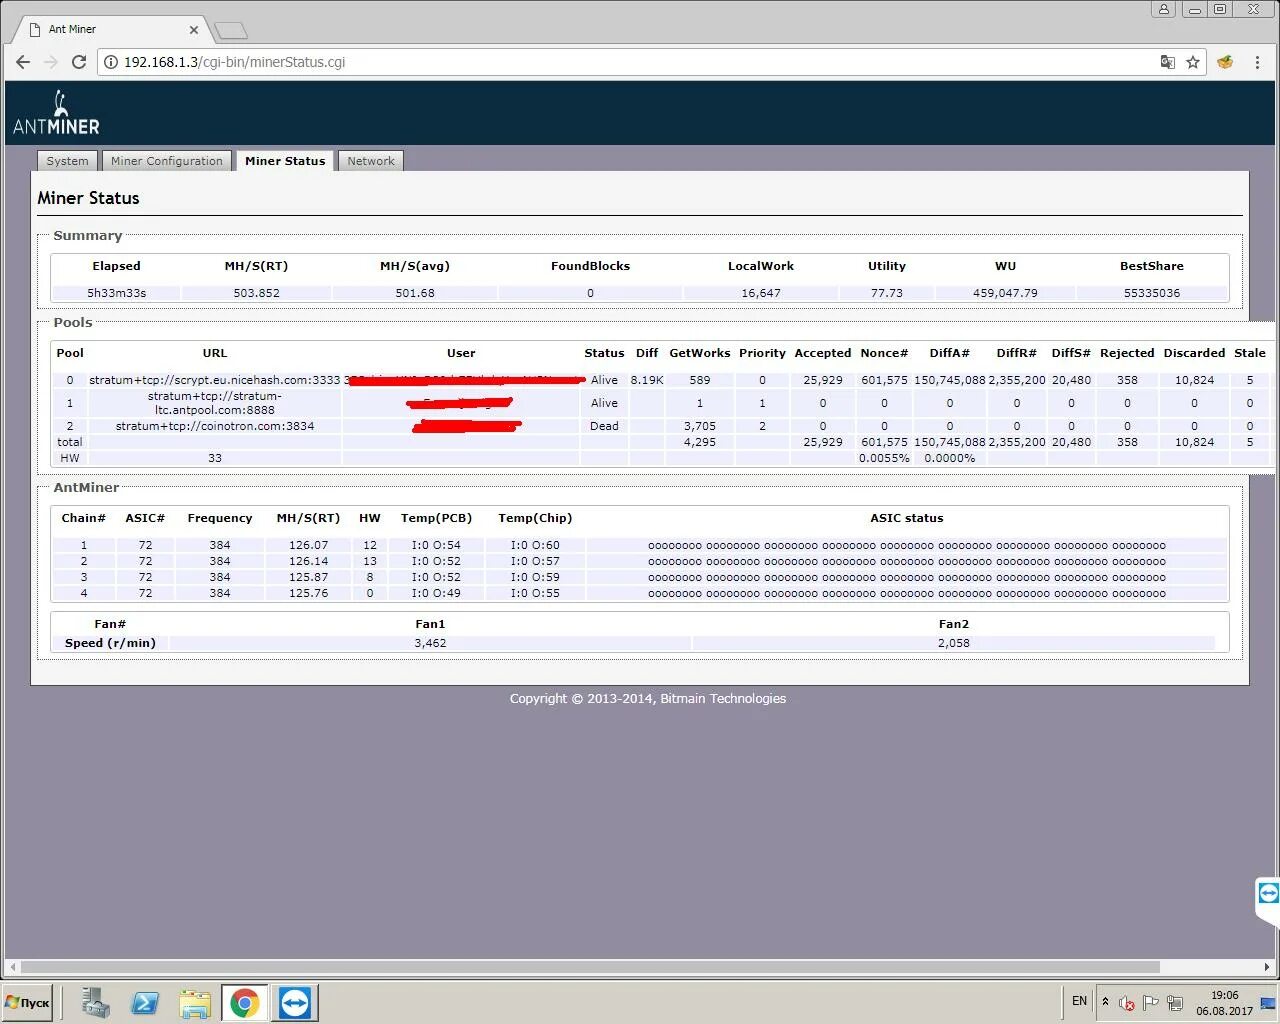Viewport: 1280px width, 1024px height.
Task: Open the clock showing 19:06
Action: [x=1224, y=1003]
